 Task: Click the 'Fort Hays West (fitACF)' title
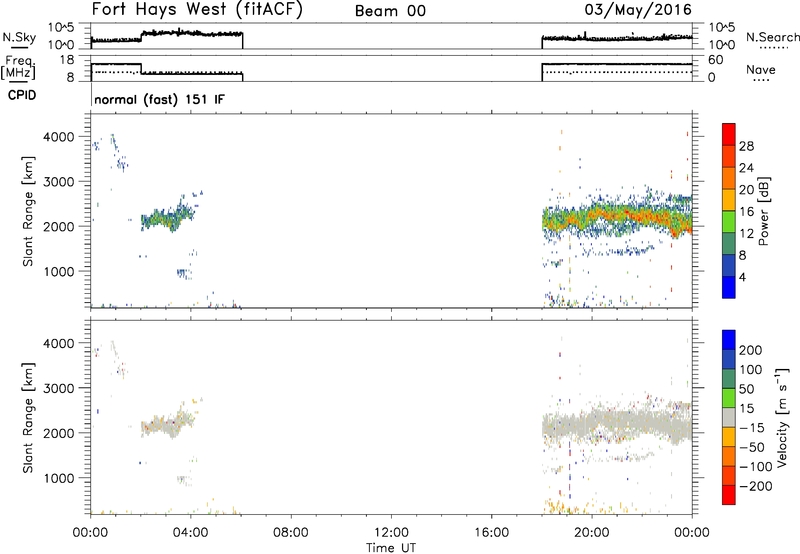coord(197,10)
